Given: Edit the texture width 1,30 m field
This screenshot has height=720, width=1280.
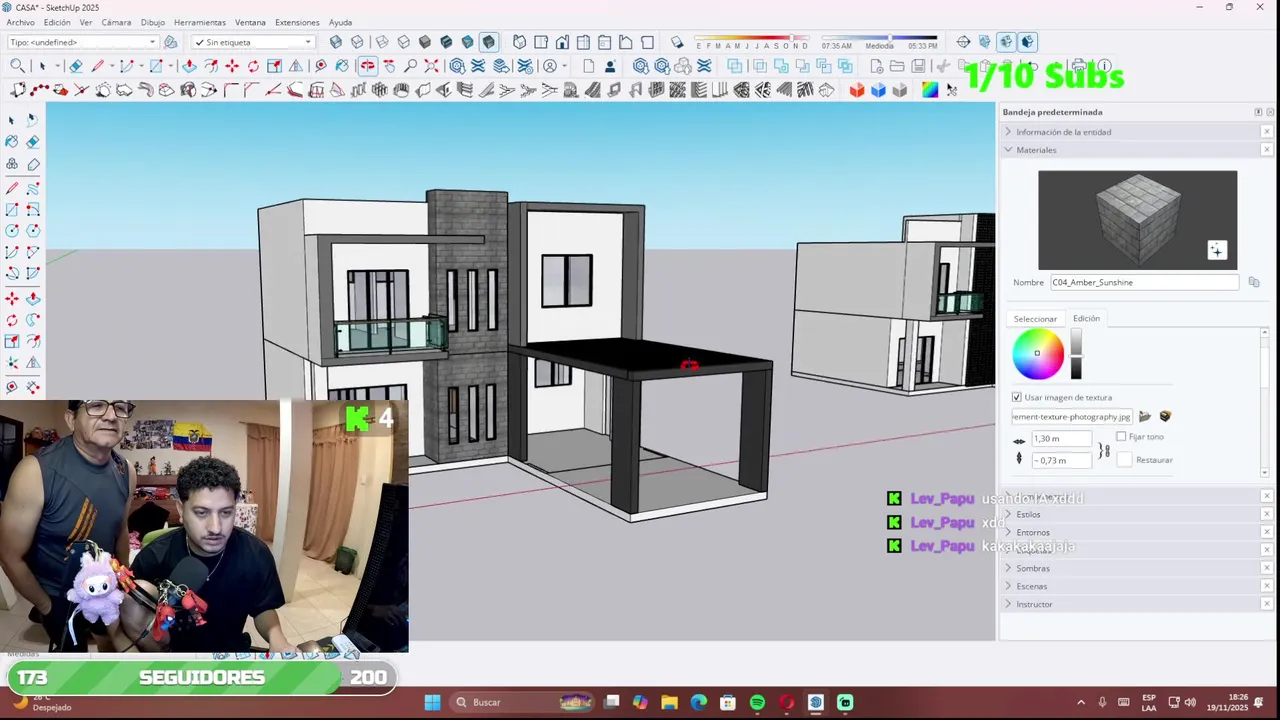Looking at the screenshot, I should point(1061,438).
